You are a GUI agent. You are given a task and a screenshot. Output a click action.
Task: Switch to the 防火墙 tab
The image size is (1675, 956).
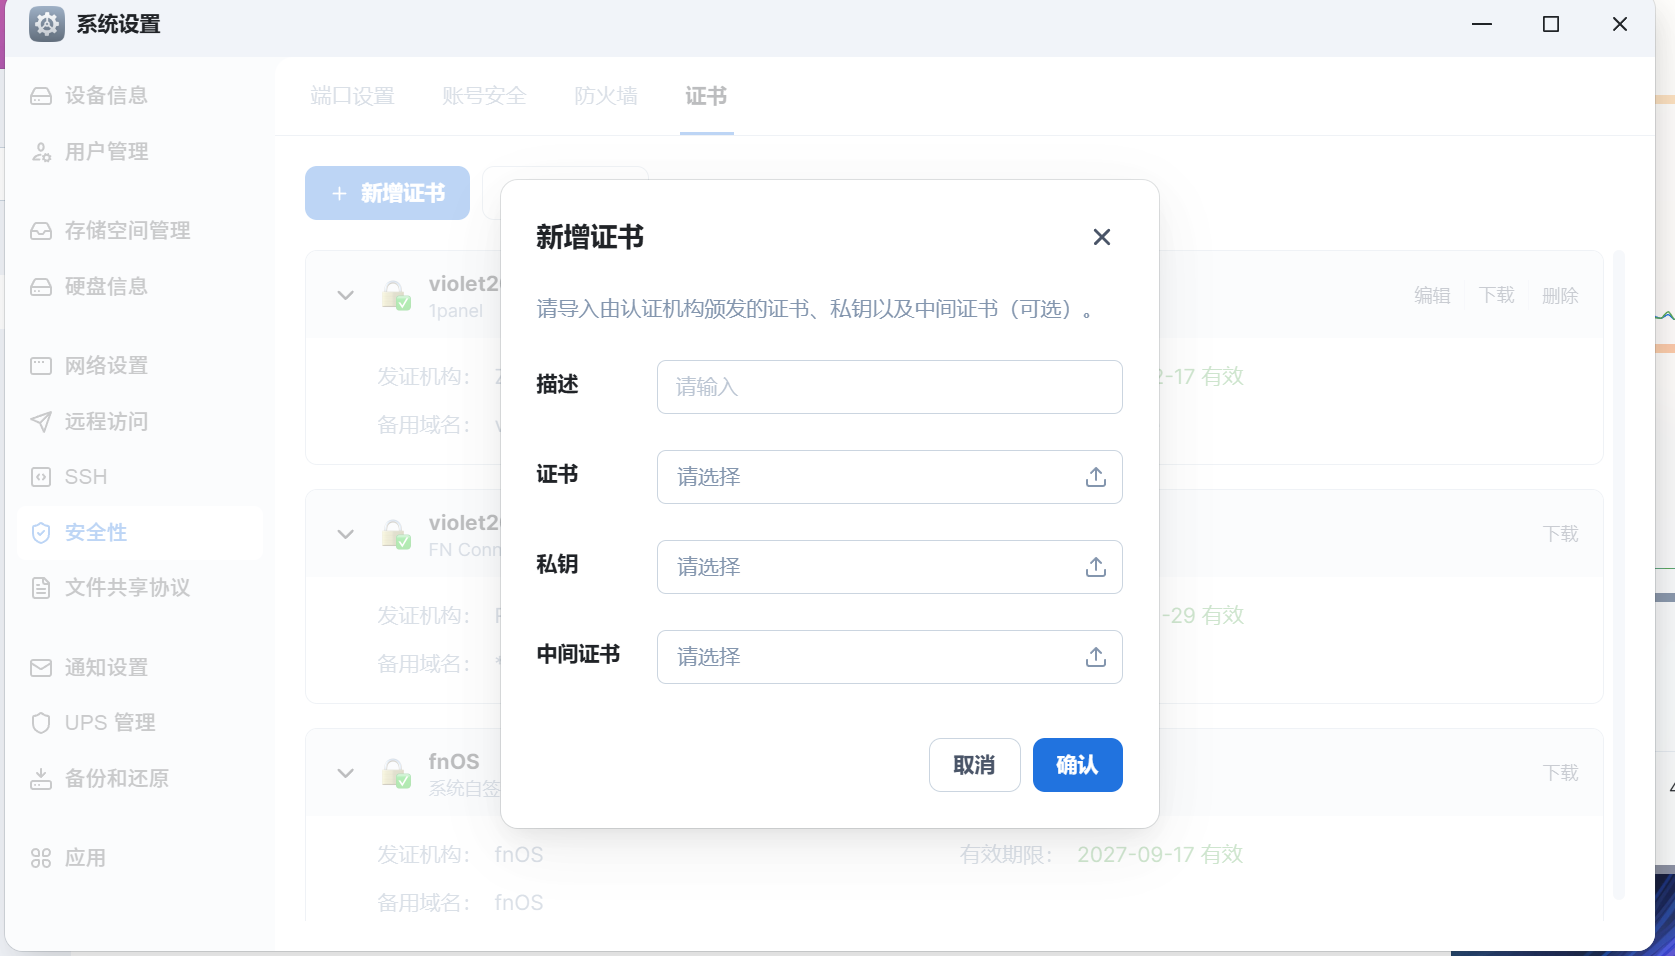(x=605, y=96)
